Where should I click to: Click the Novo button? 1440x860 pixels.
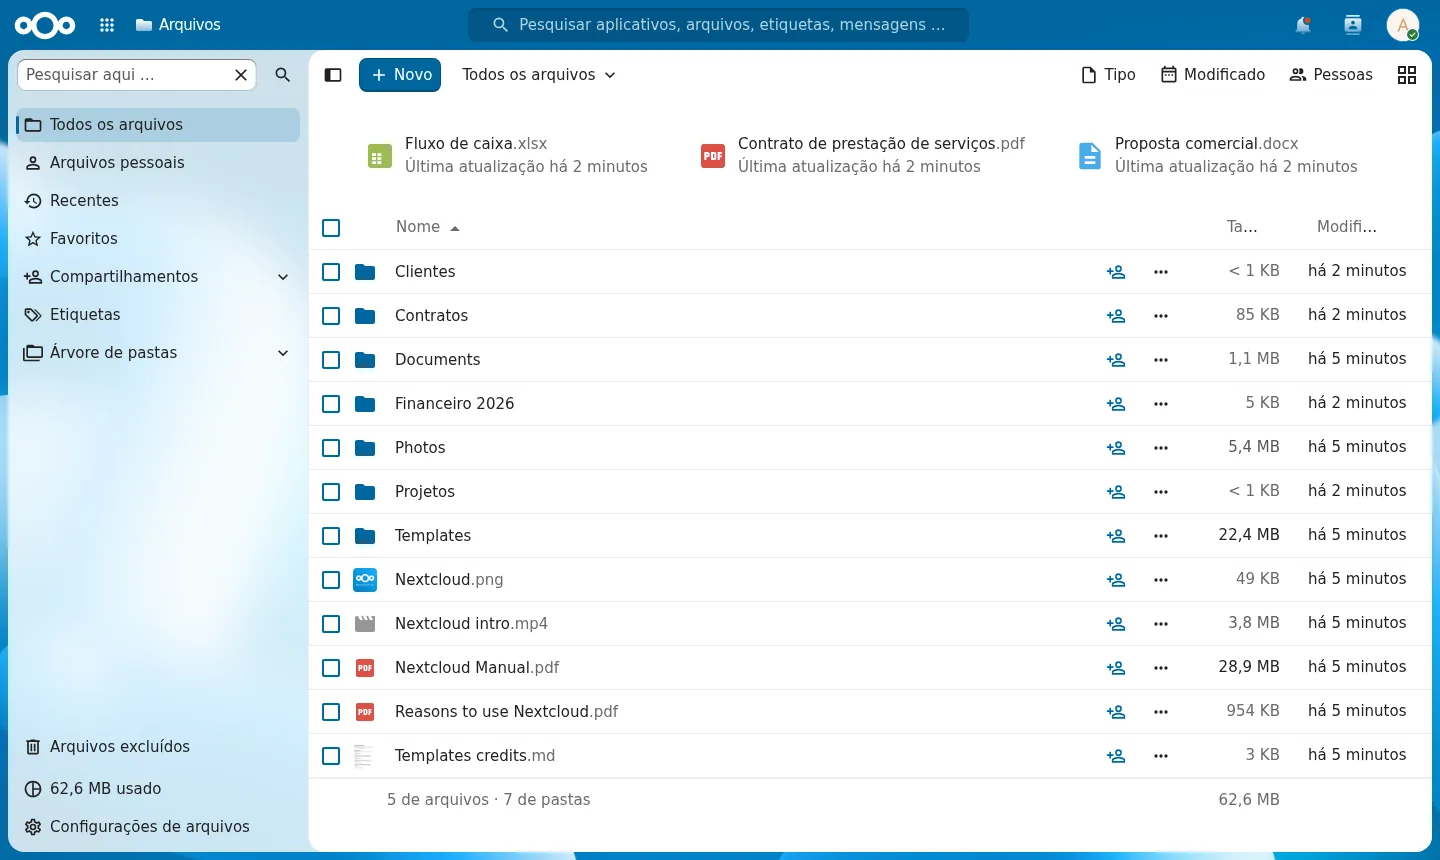pos(400,75)
